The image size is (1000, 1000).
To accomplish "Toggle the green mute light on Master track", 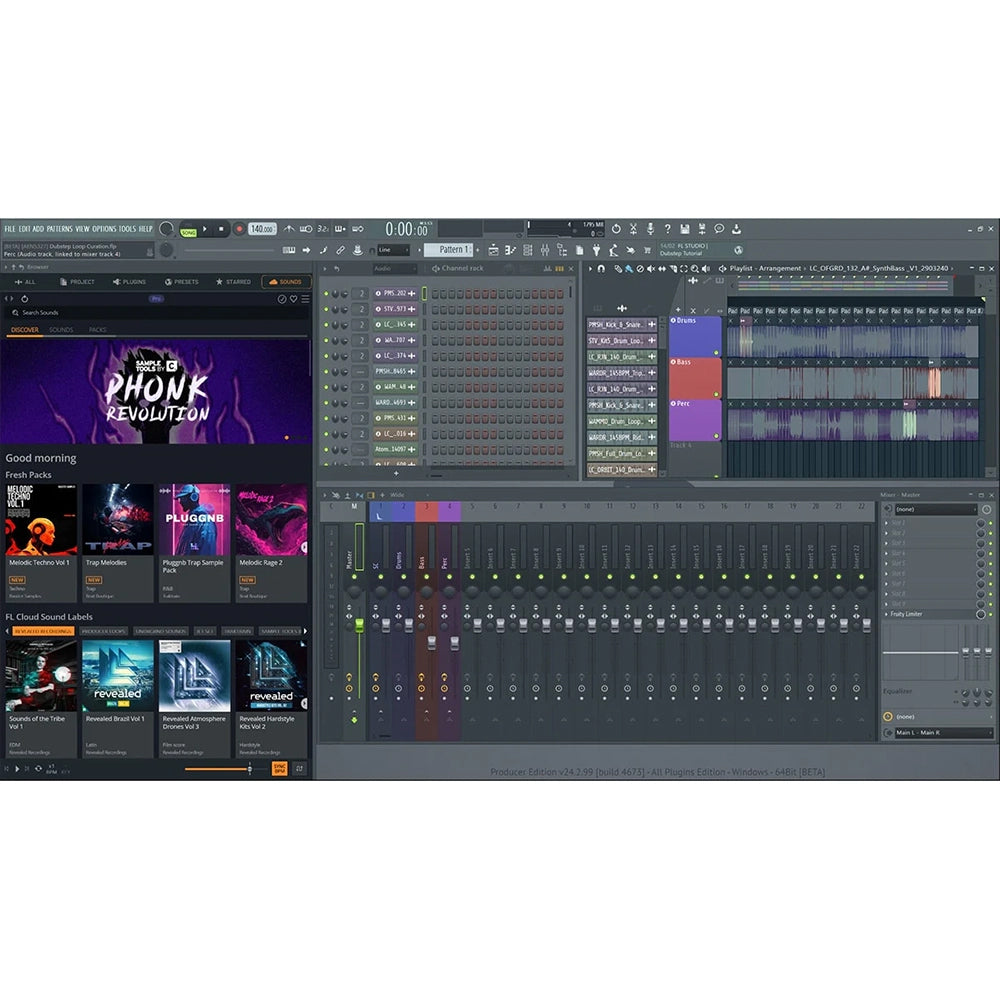I will pos(354,577).
